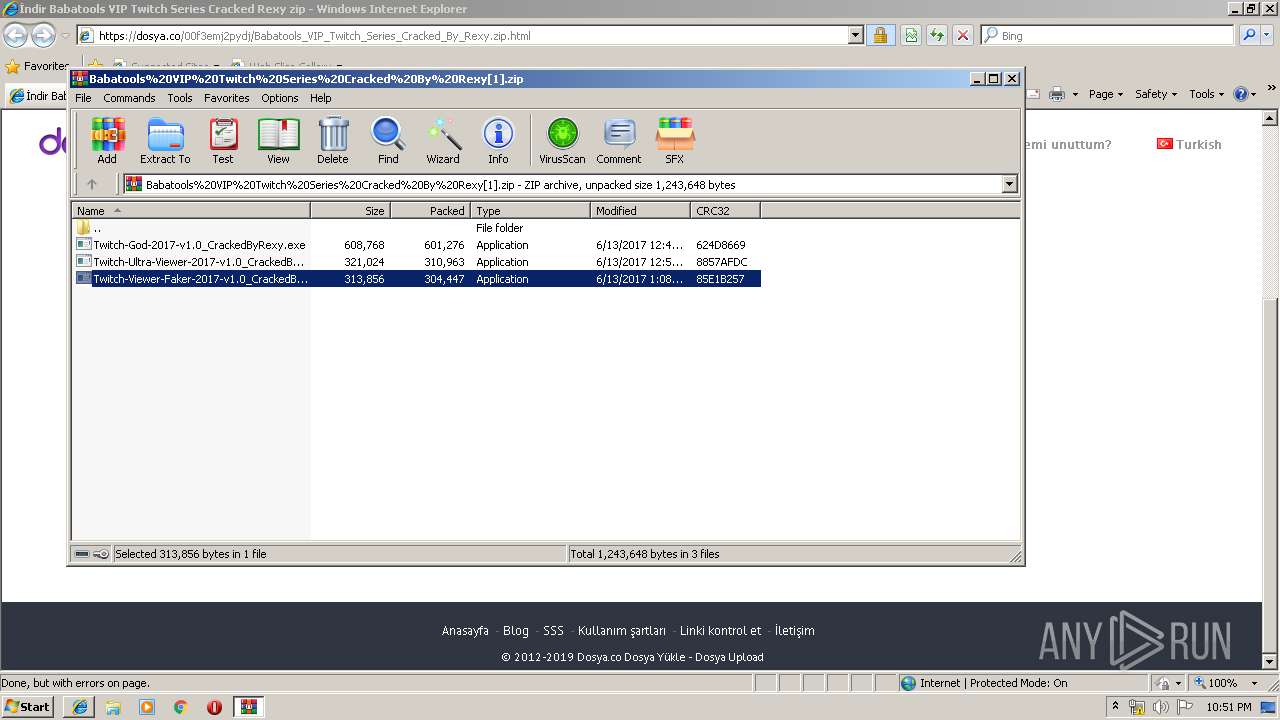This screenshot has height=720, width=1280.
Task: Click the SFX toolbar icon
Action: pyautogui.click(x=675, y=140)
